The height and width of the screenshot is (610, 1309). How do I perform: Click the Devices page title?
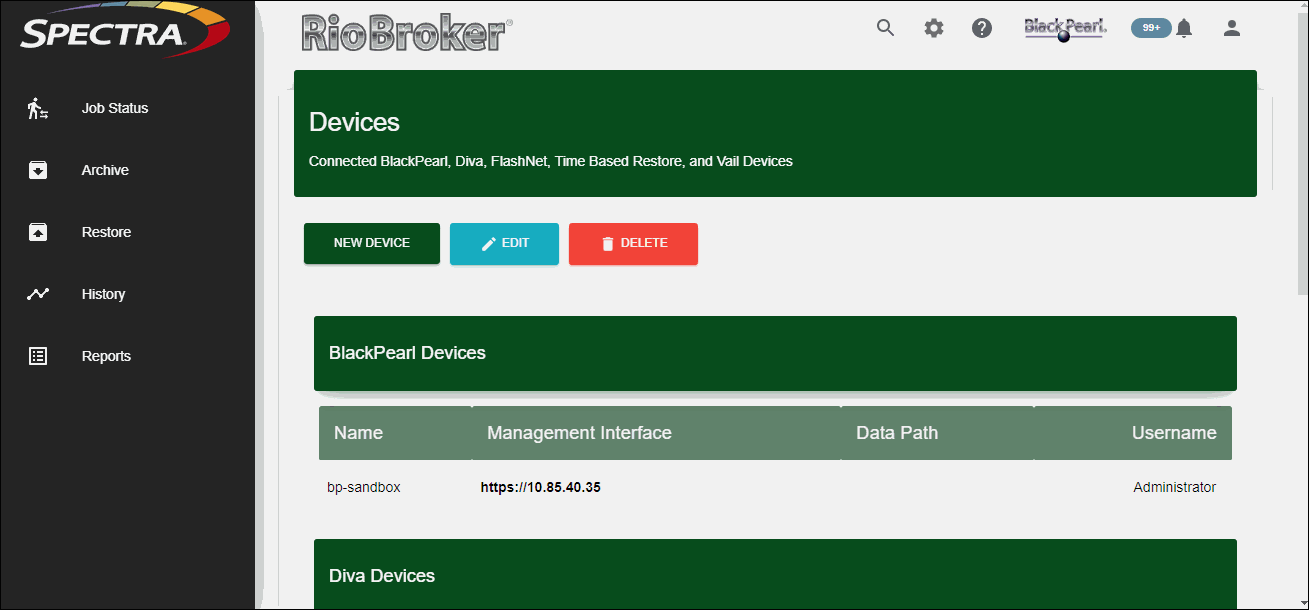[x=354, y=122]
